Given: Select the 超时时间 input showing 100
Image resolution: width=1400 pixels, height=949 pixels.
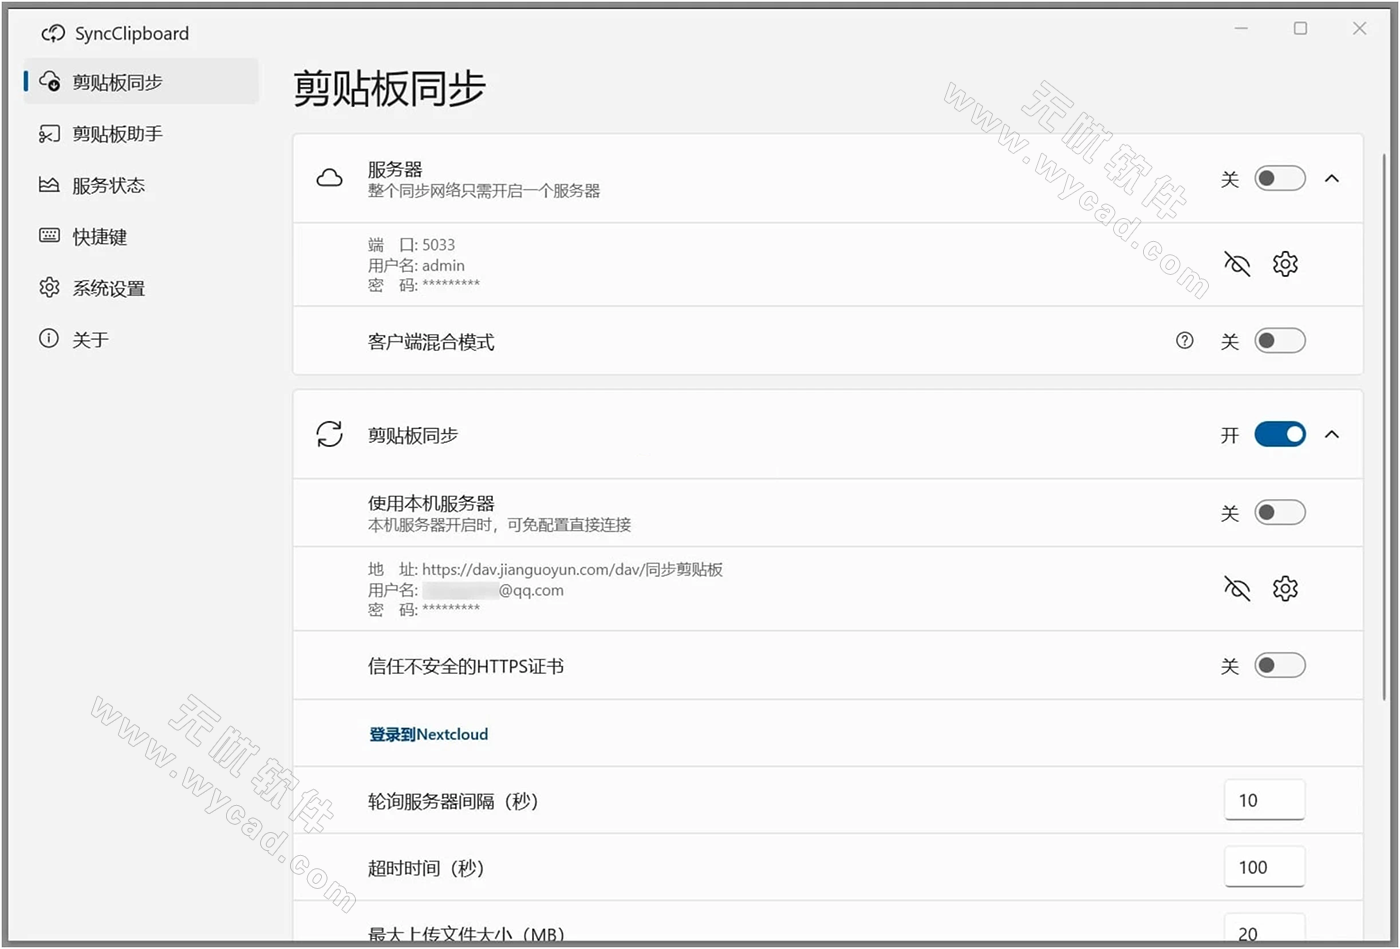Looking at the screenshot, I should [1264, 867].
